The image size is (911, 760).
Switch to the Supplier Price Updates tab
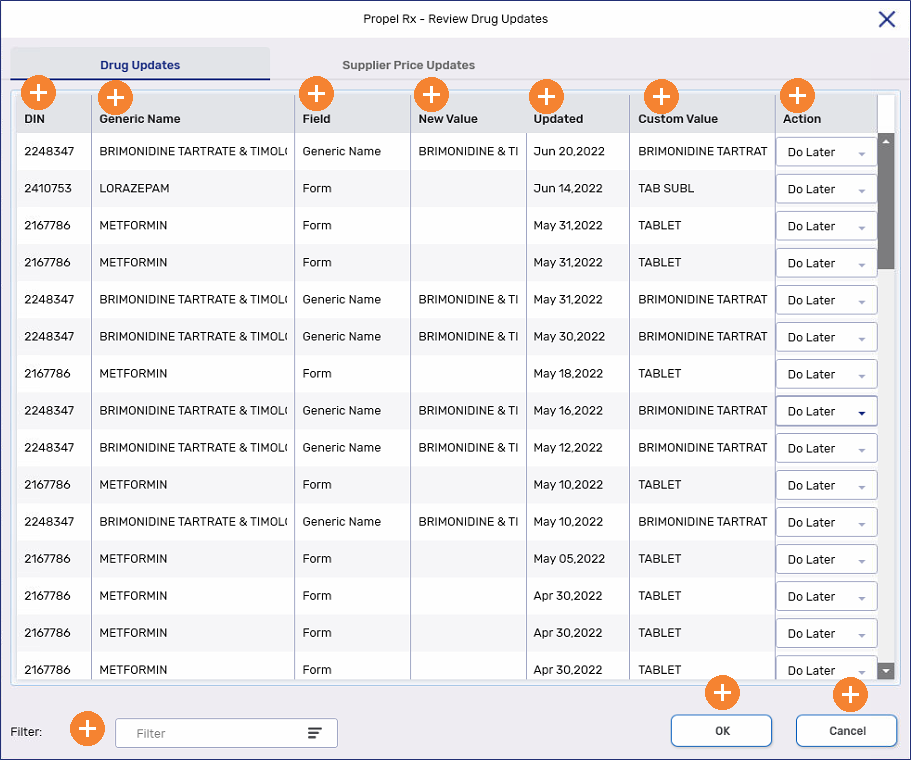[x=408, y=65]
